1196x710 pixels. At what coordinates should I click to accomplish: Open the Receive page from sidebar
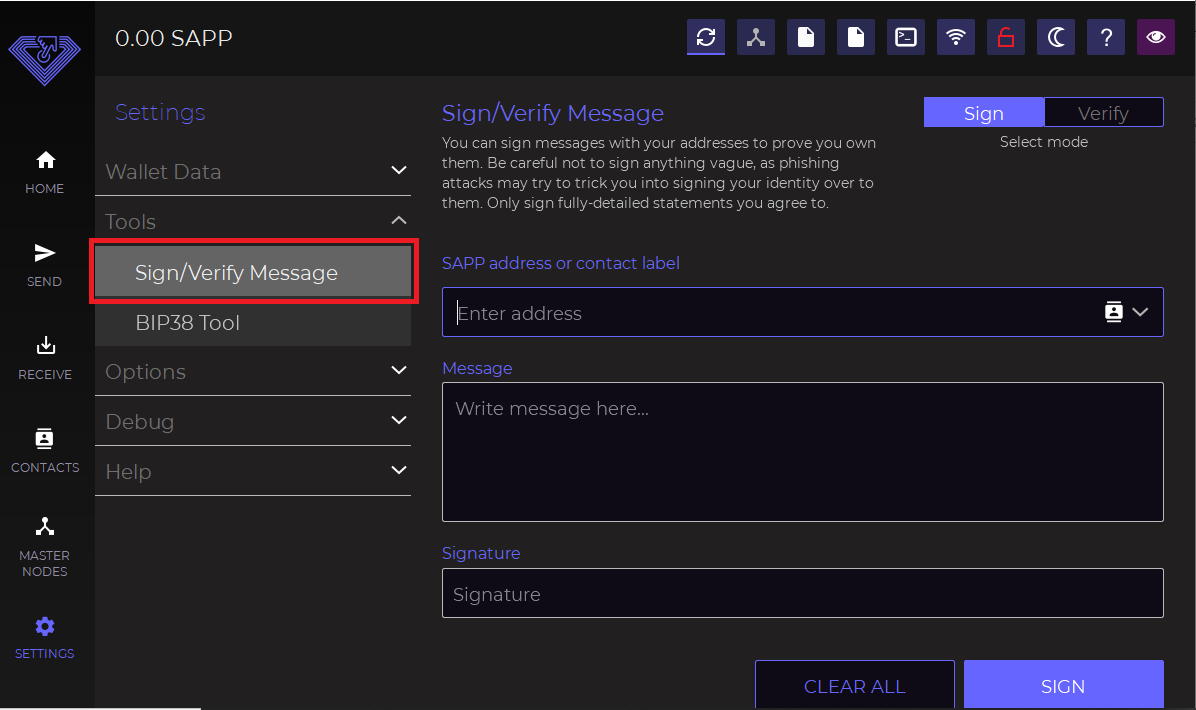(45, 358)
